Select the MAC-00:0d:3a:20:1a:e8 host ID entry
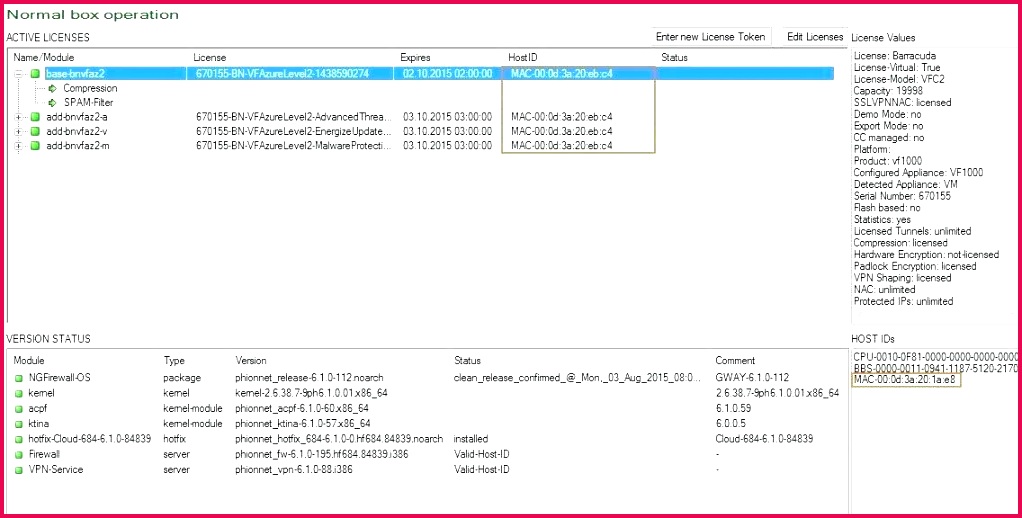The height and width of the screenshot is (518, 1022). point(905,380)
